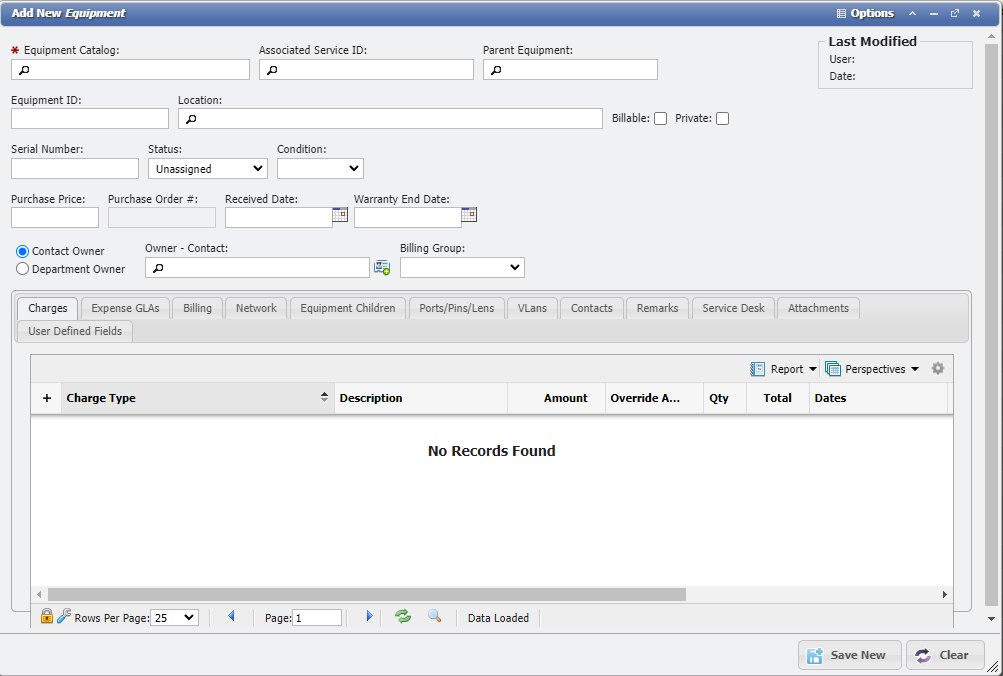Enable the Billable checkbox
1003x676 pixels.
click(660, 119)
